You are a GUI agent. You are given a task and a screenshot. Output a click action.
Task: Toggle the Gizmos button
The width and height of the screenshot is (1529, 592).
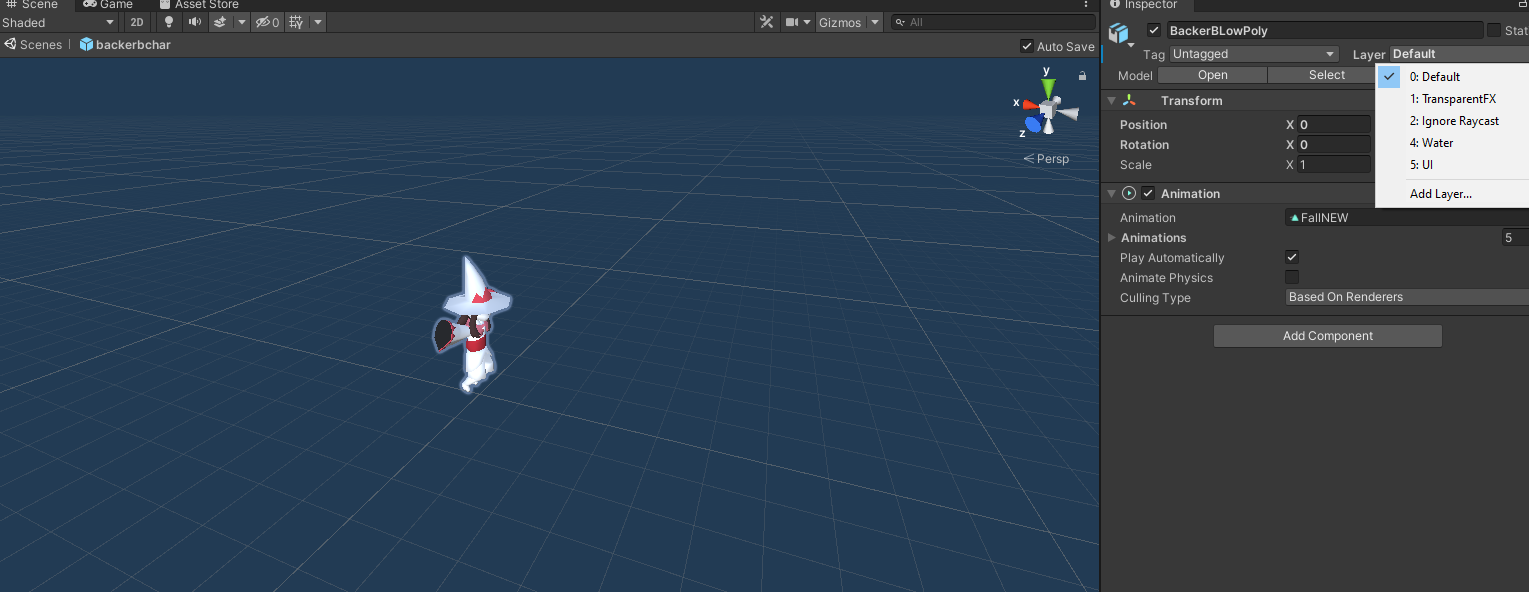click(839, 22)
